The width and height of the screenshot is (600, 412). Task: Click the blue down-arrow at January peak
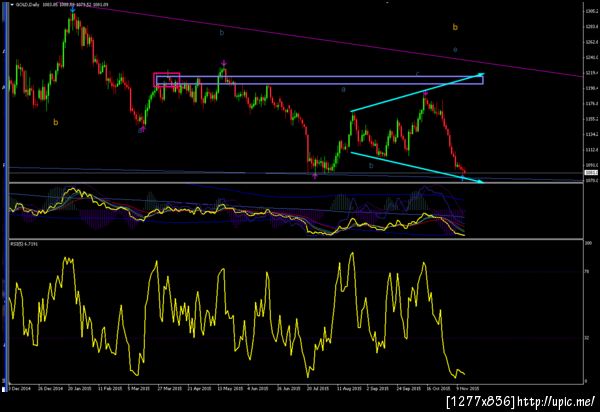73,7
